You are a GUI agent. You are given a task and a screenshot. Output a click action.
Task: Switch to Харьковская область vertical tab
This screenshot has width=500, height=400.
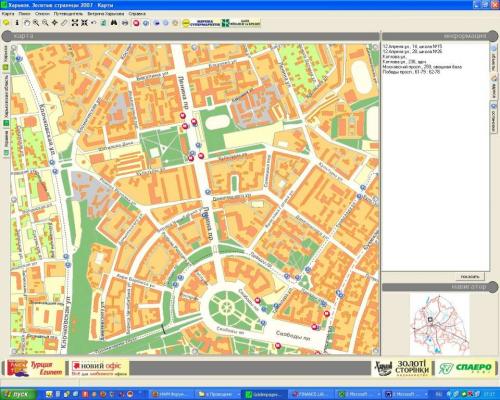coord(6,100)
